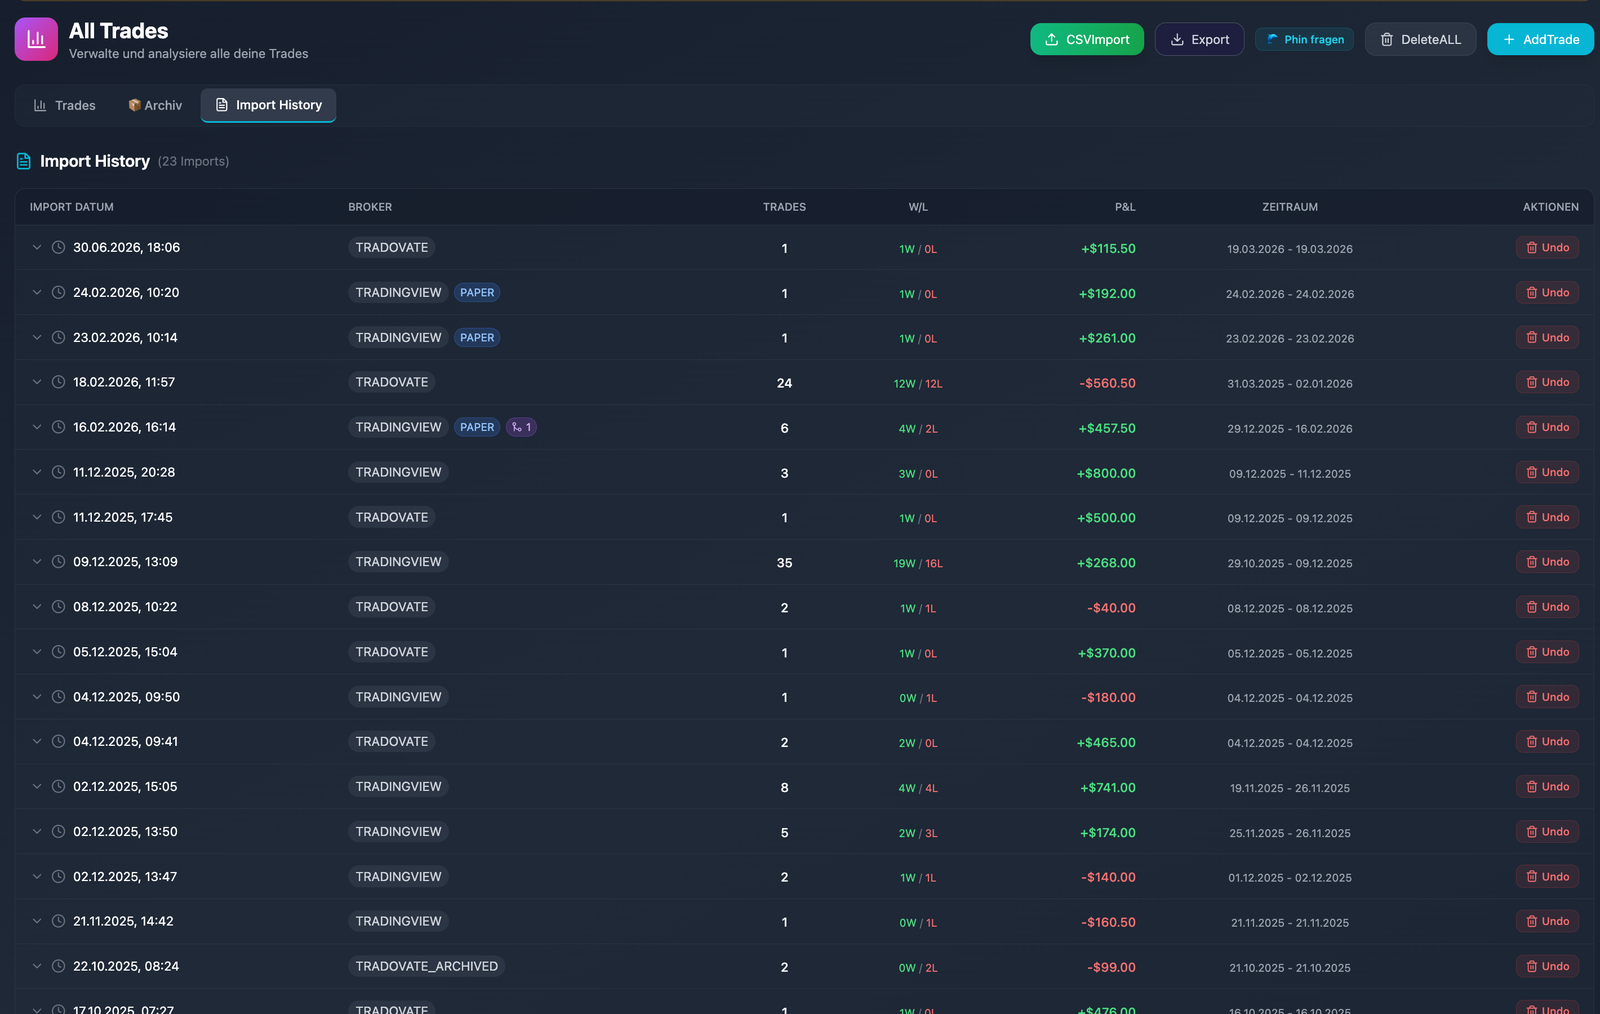Click the IMPORT DATUM column header
This screenshot has height=1014, width=1600.
click(x=72, y=207)
